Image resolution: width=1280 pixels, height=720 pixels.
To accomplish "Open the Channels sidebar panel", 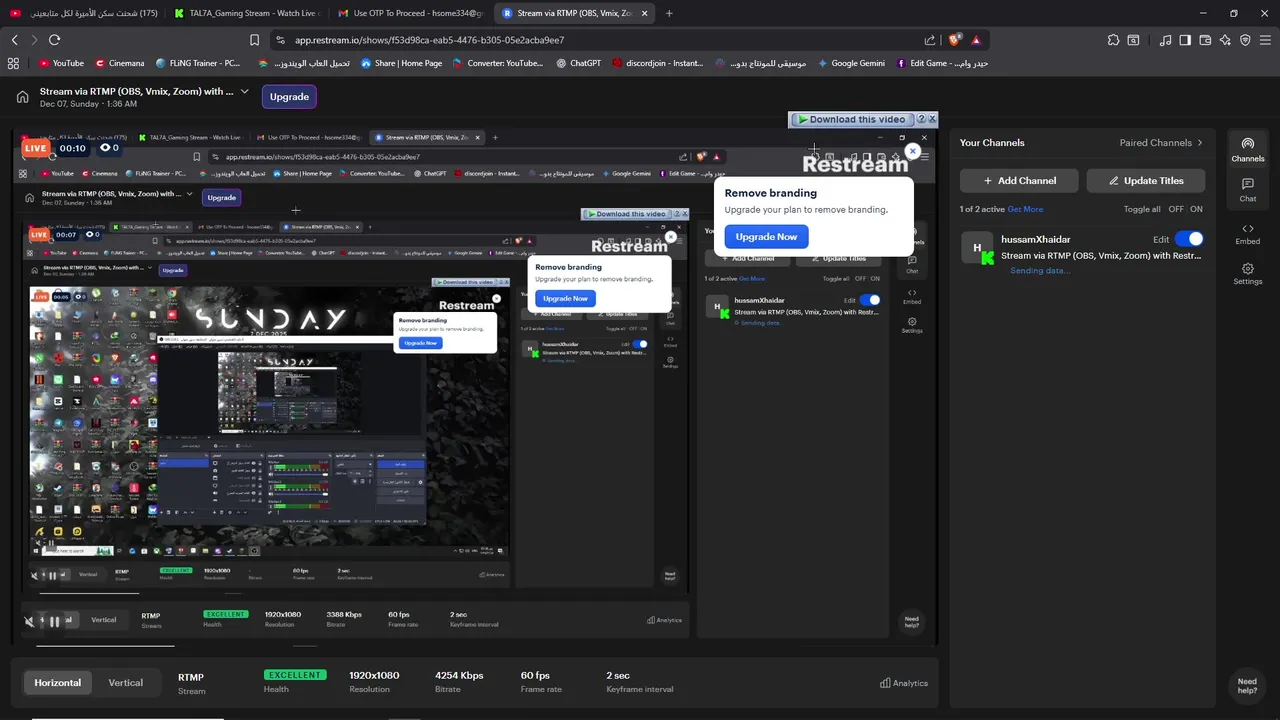I will point(1247,150).
